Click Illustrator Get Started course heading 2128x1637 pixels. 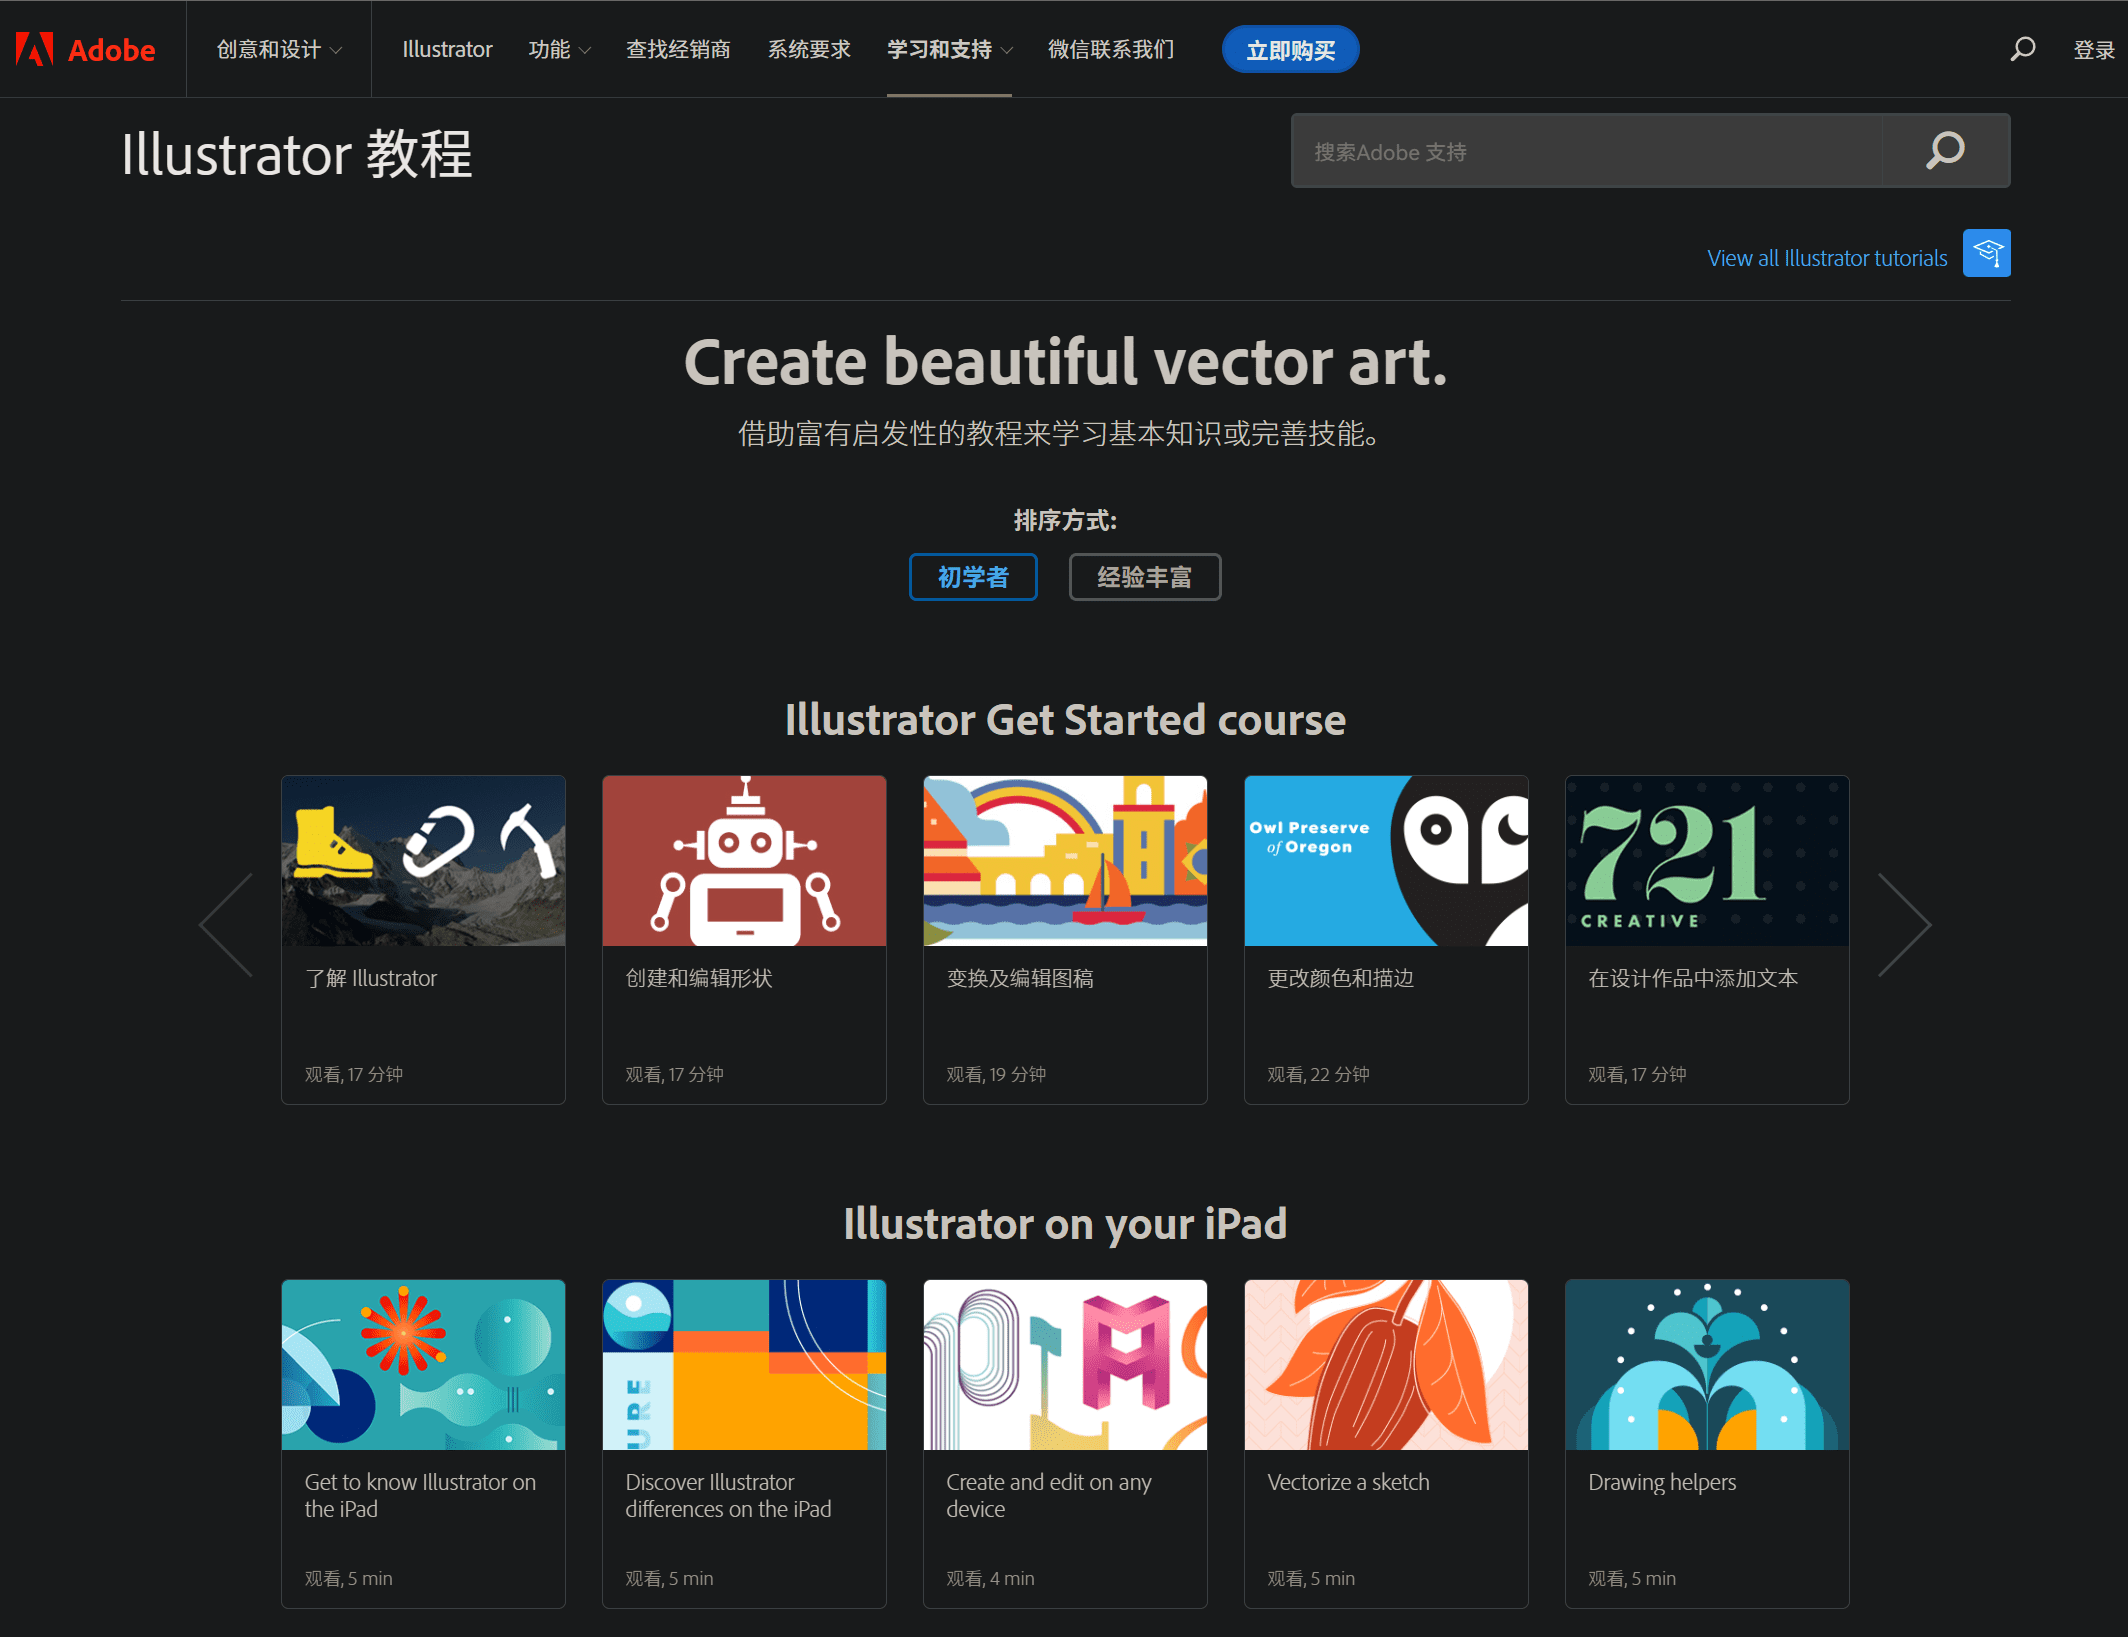[1065, 720]
